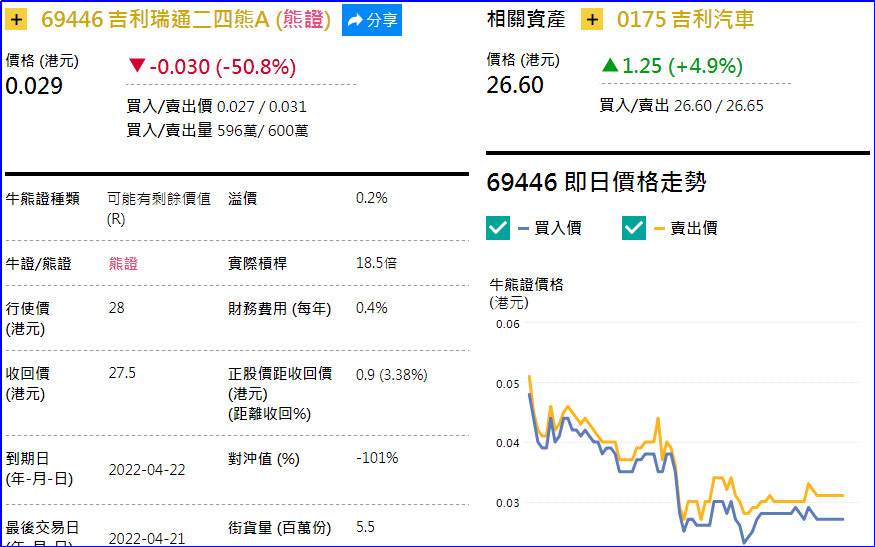Viewport: 875px width, 547px height.
Task: Toggle 賣出價 checkbox in chart legend
Action: [x=634, y=228]
